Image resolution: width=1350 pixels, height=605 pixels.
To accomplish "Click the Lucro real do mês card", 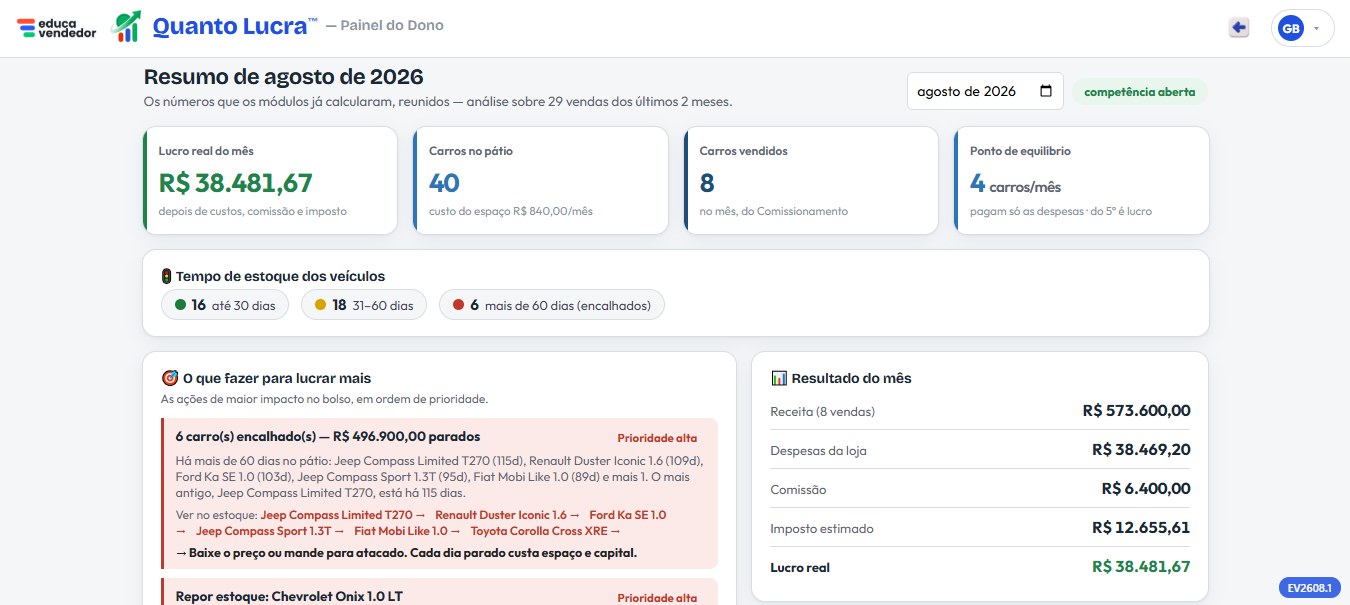I will [x=271, y=181].
